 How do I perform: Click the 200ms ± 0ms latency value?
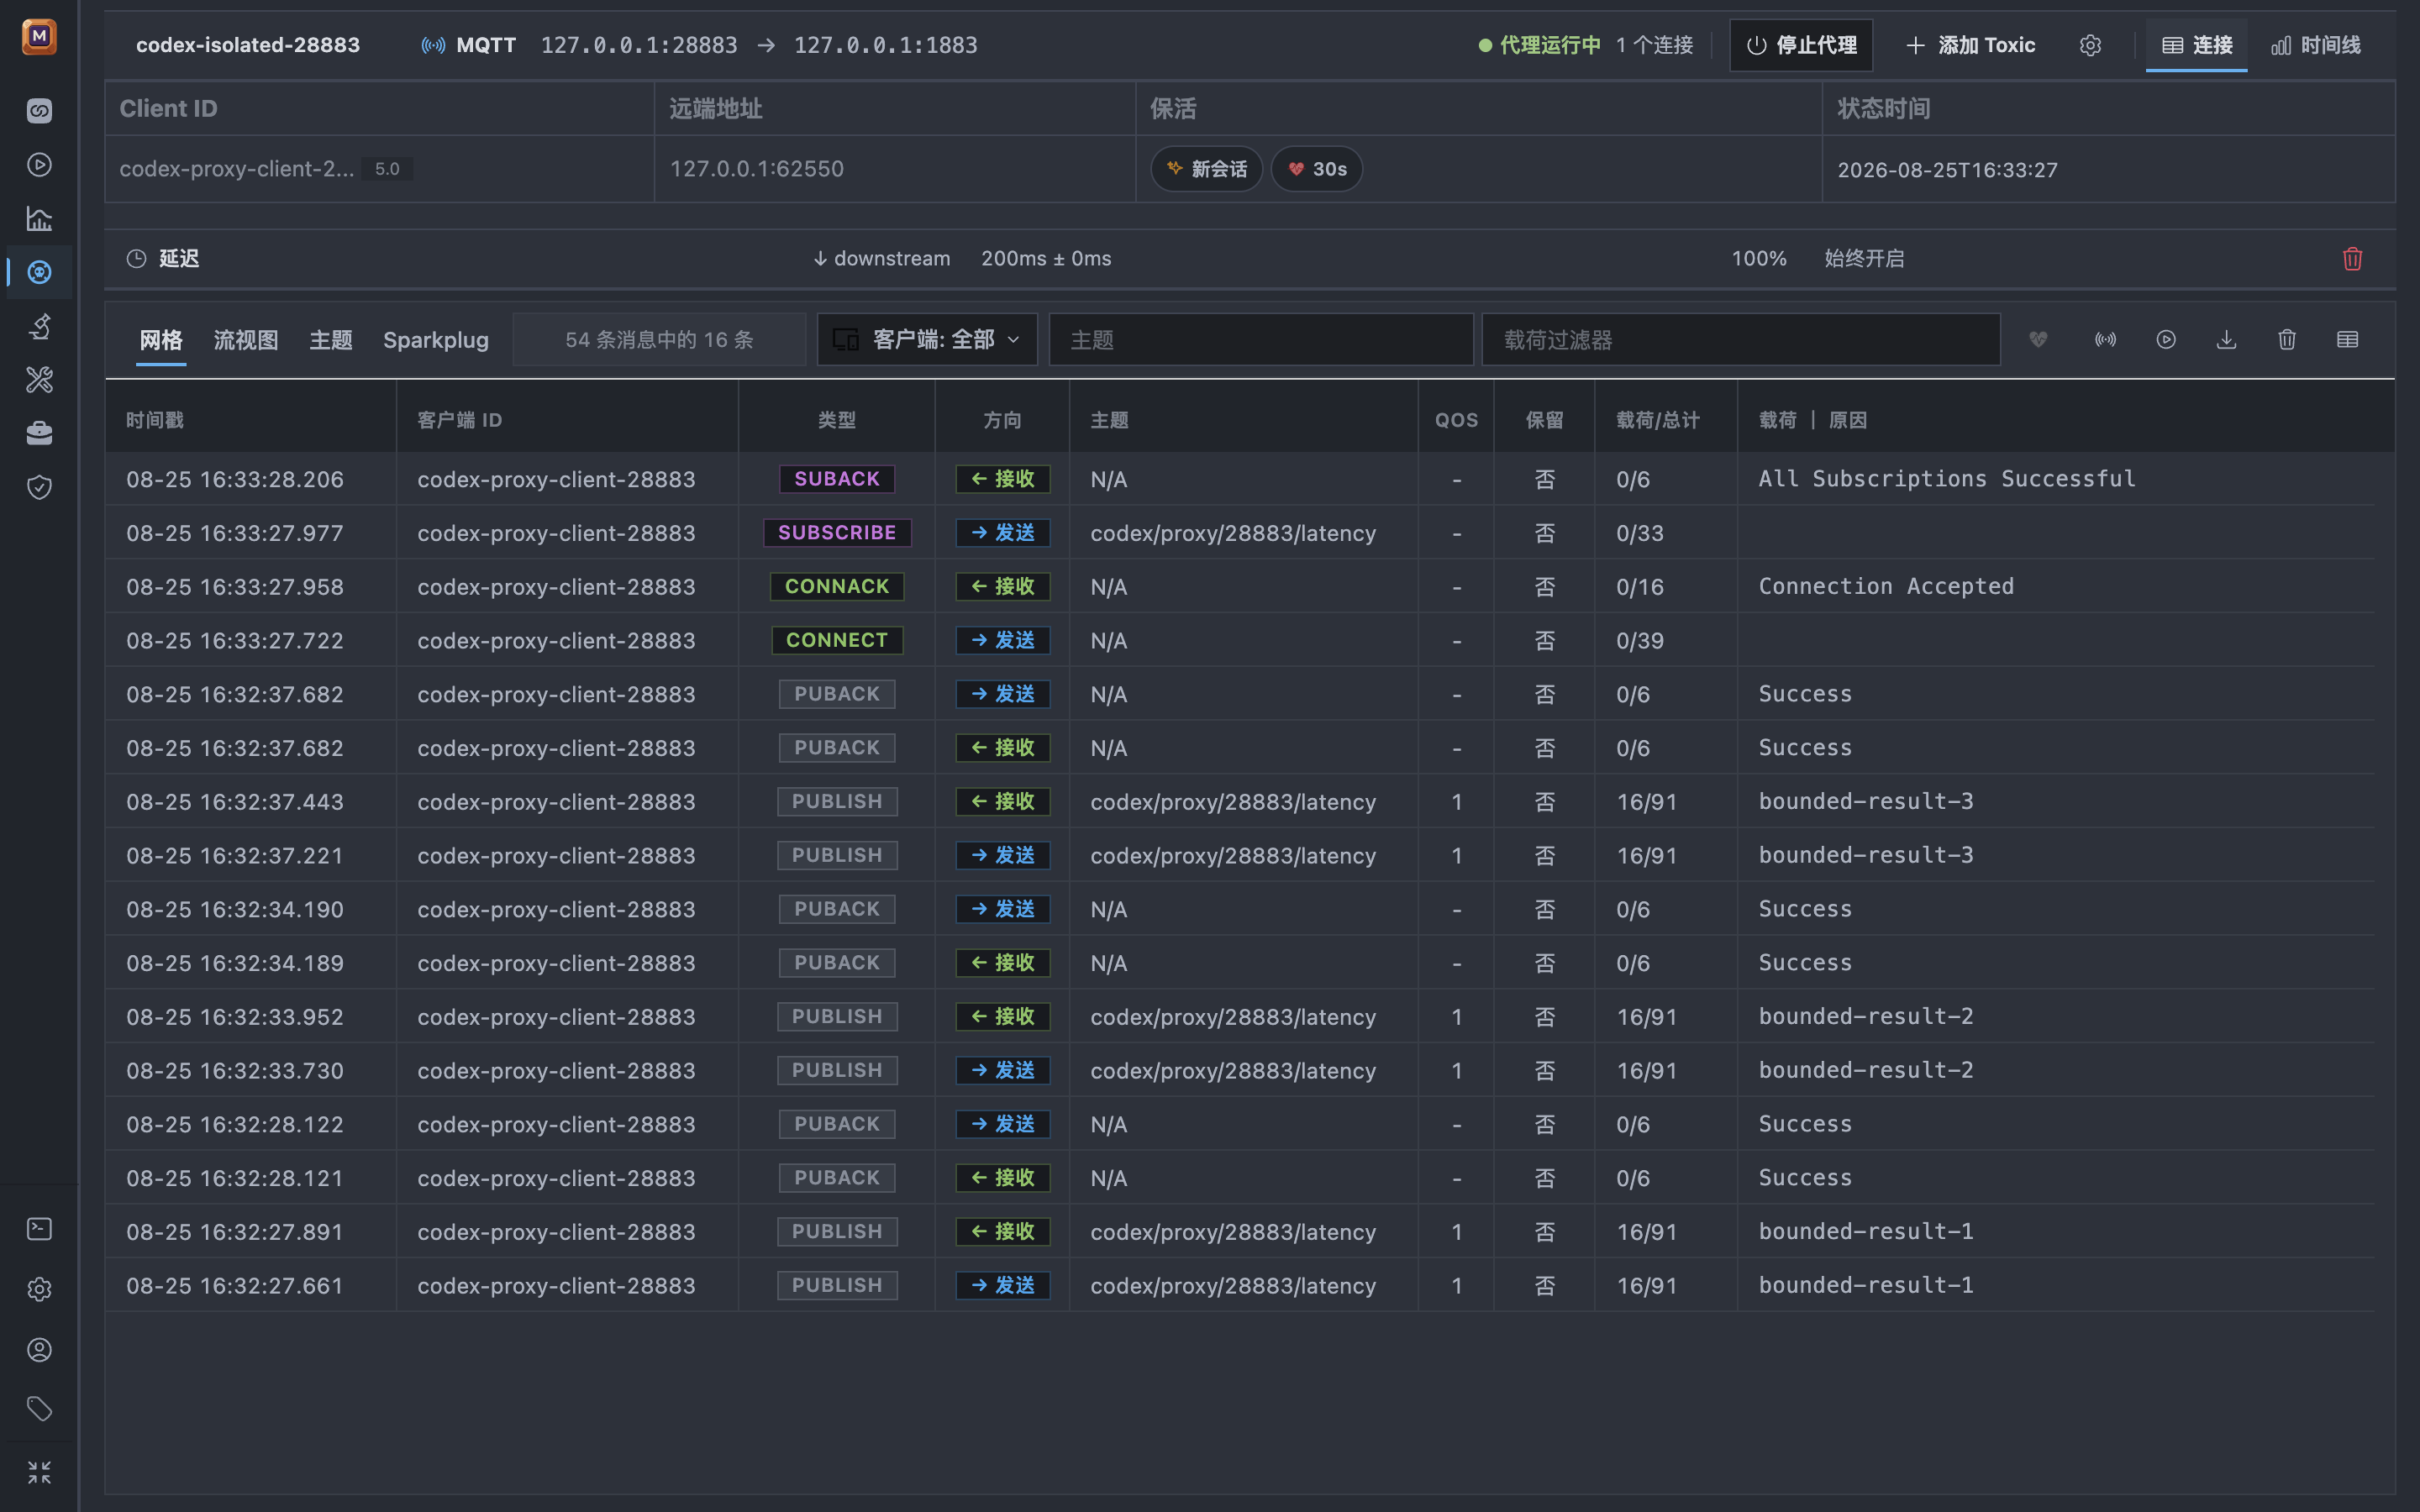1046,259
